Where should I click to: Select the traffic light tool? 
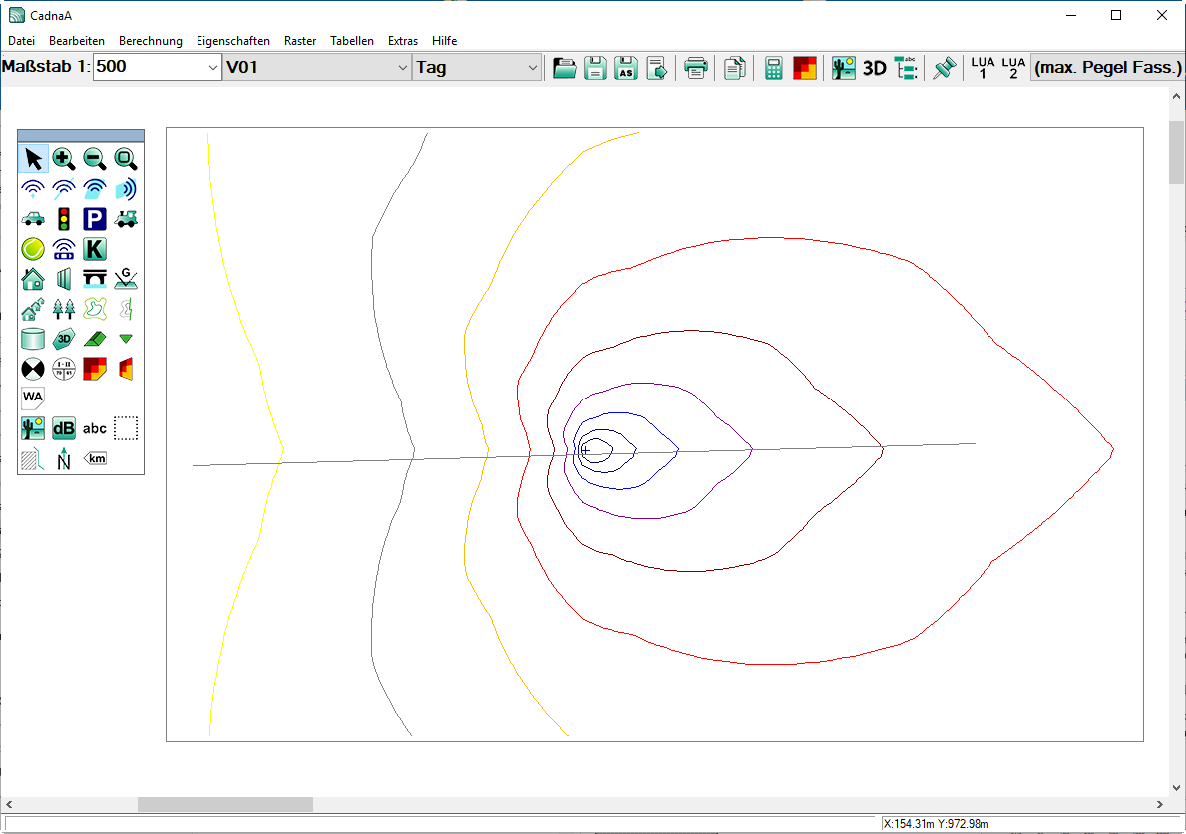[x=64, y=219]
